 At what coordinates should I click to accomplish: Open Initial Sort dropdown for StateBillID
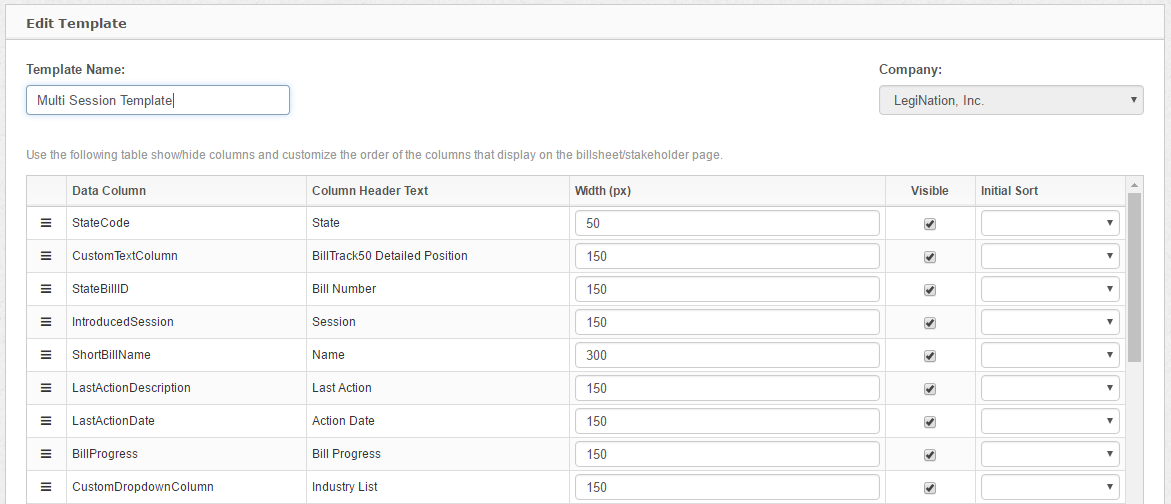point(1050,289)
